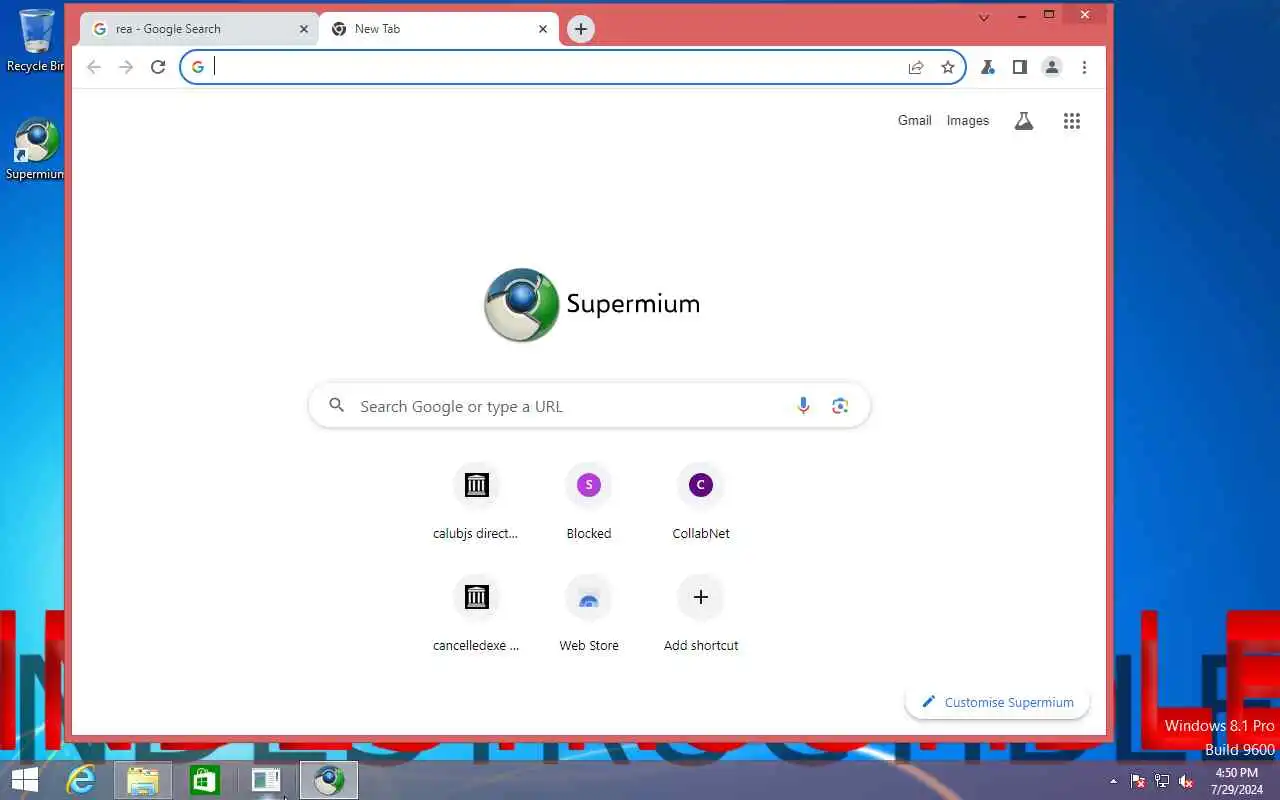Open Action Center flag icon in tray

(x=1138, y=781)
